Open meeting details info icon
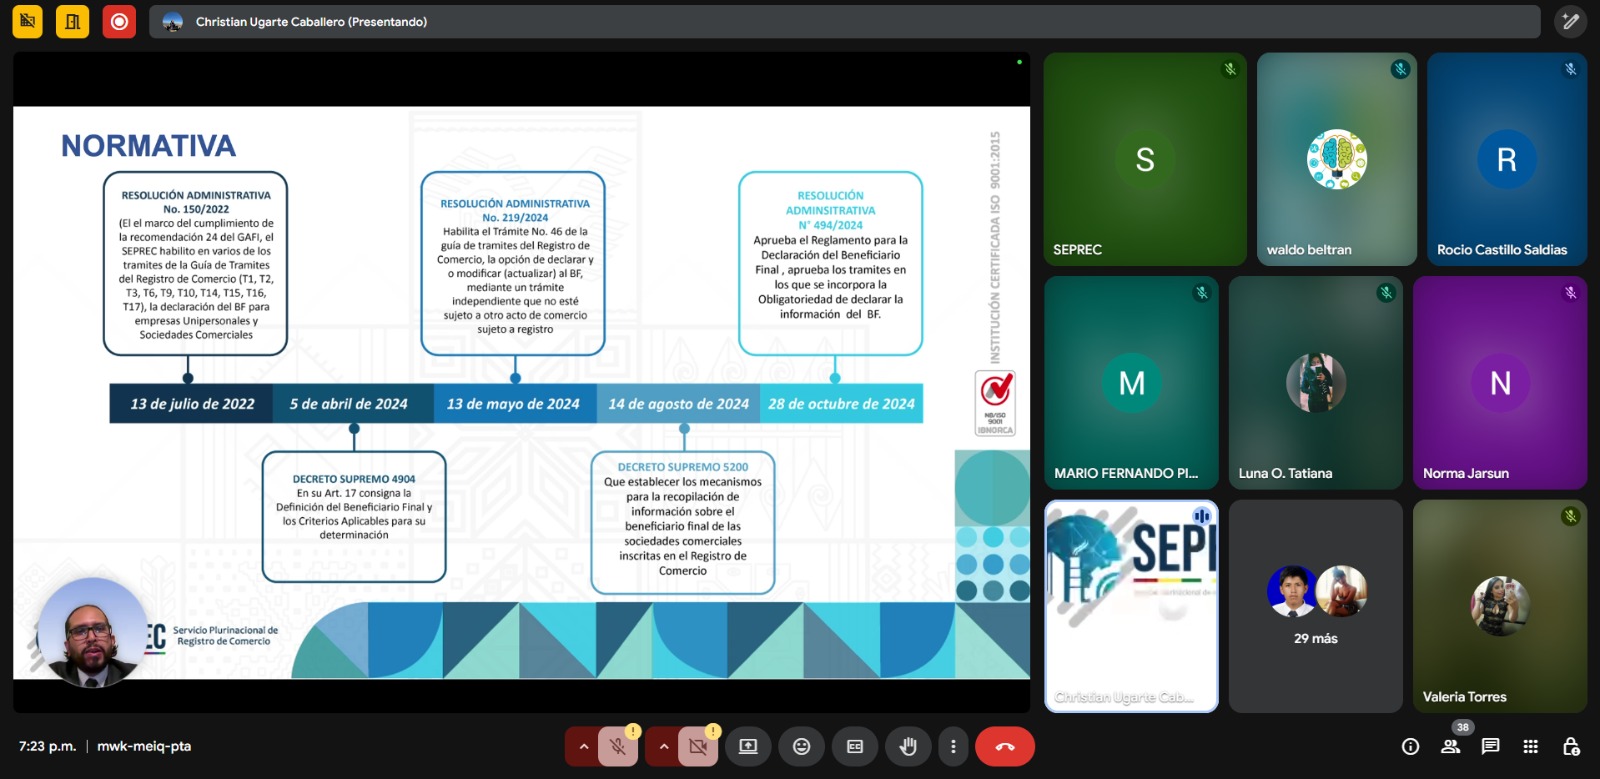Screen dimensions: 1600x779 [x=1410, y=747]
